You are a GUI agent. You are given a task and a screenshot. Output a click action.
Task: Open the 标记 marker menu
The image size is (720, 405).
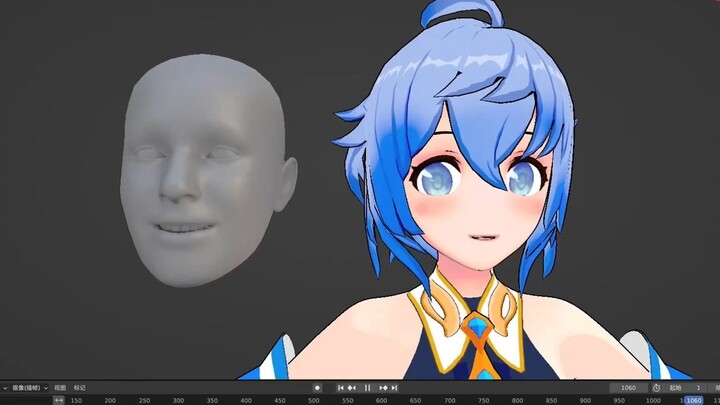coord(80,388)
